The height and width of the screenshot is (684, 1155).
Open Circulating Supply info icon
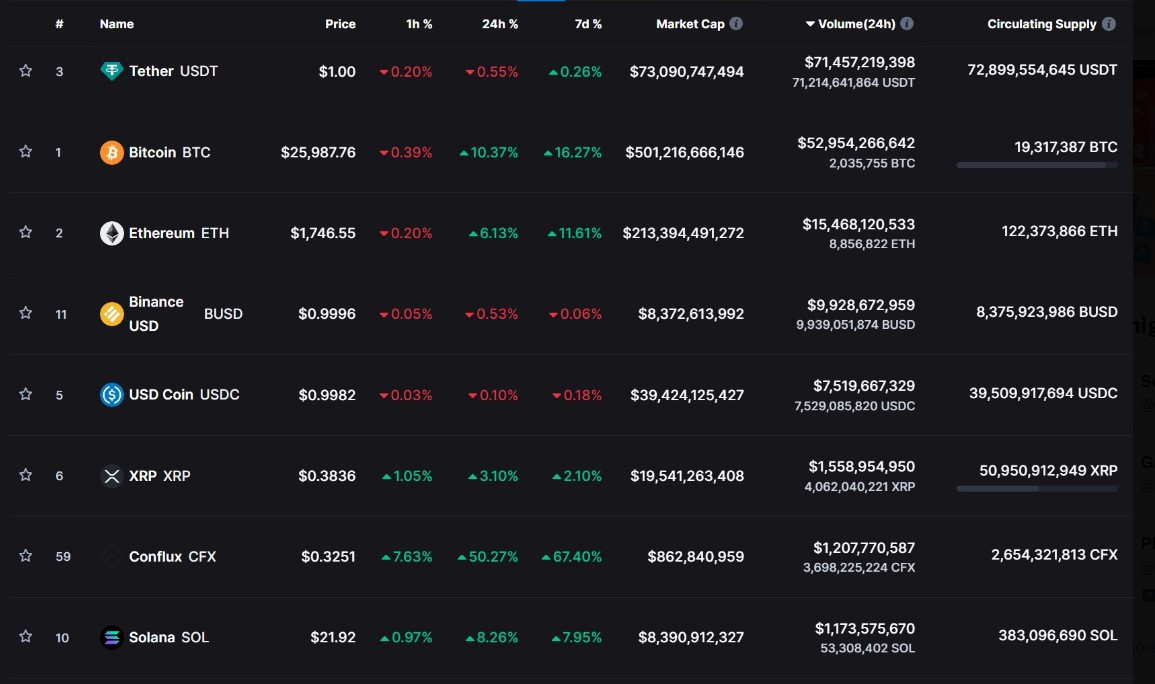tap(1109, 24)
